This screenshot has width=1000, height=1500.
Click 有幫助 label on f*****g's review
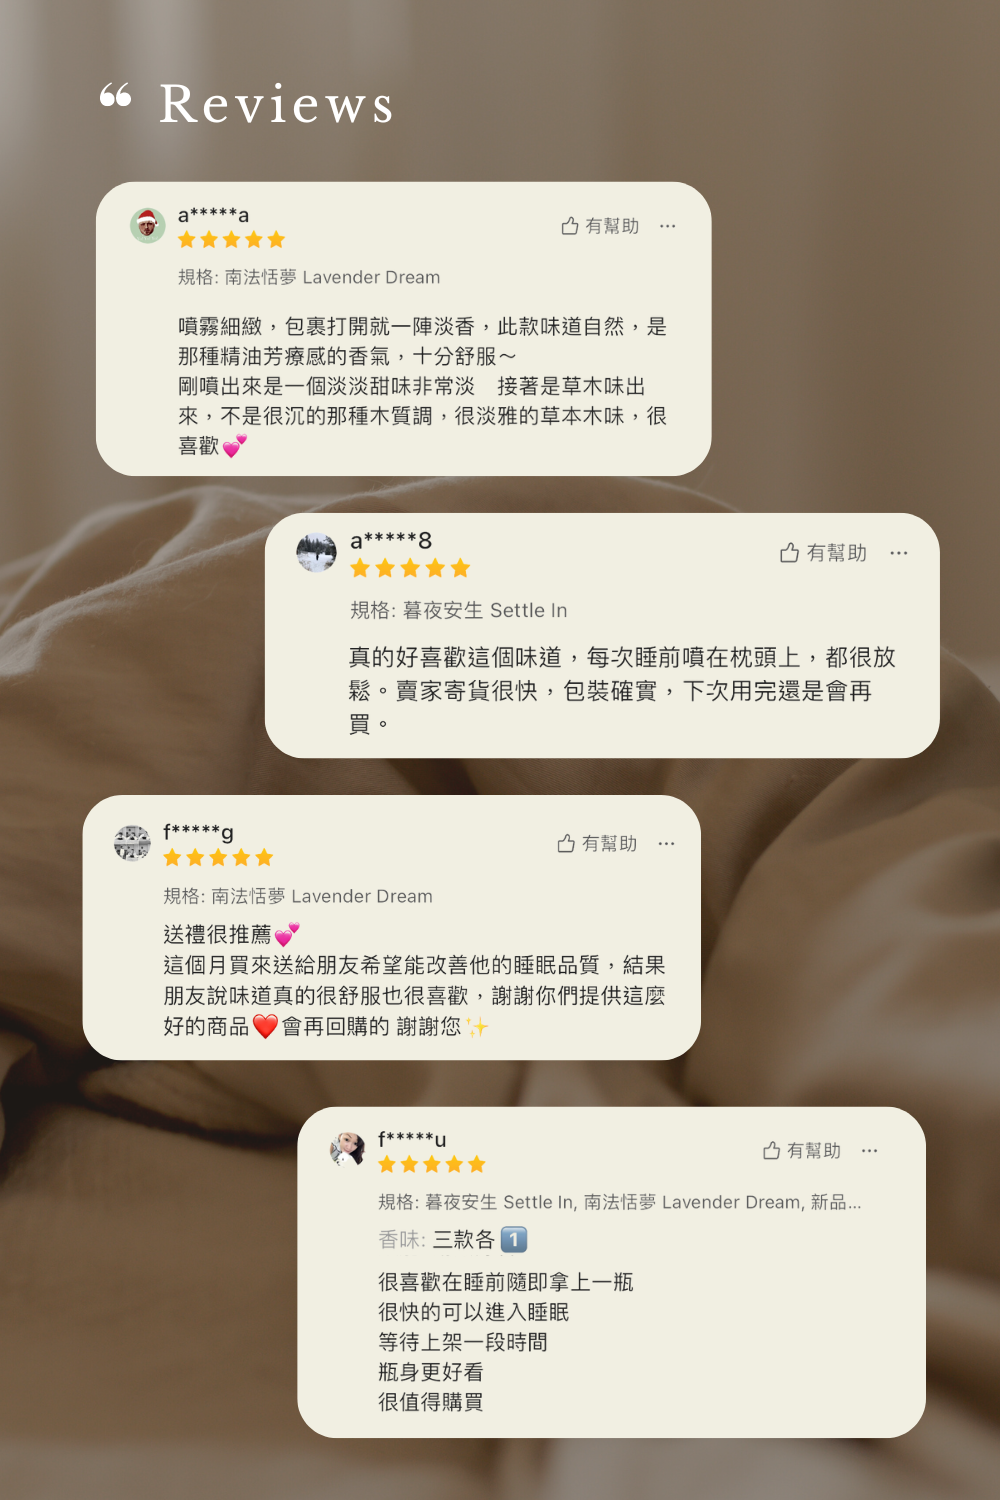point(610,844)
